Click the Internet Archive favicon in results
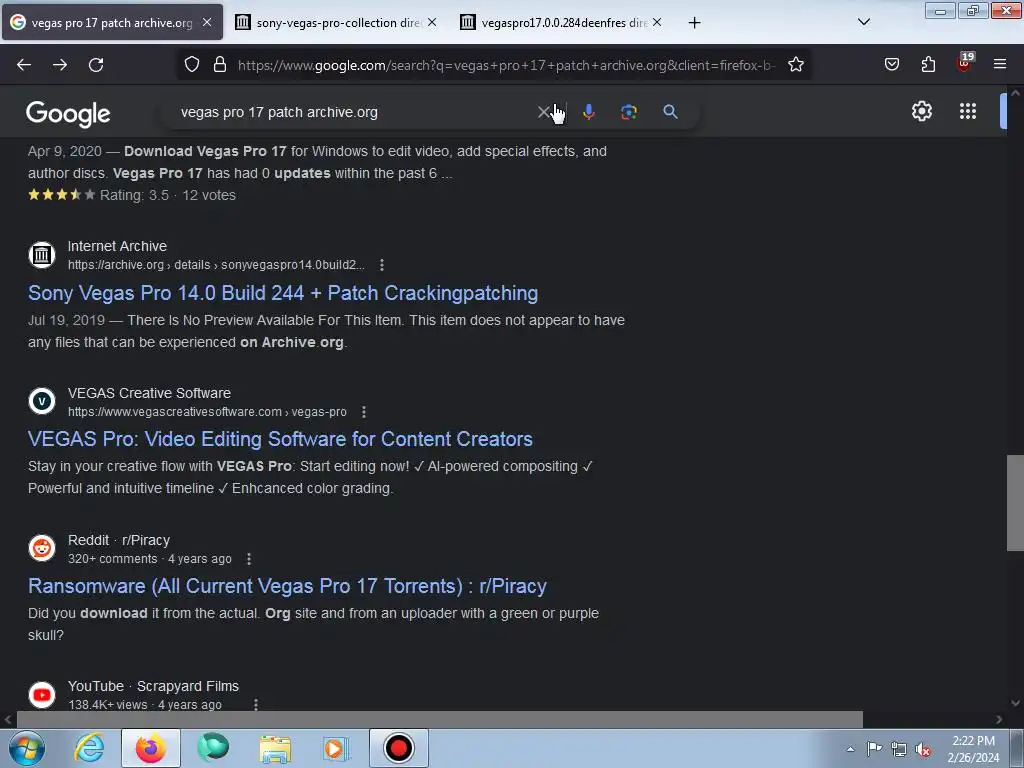 click(x=42, y=255)
